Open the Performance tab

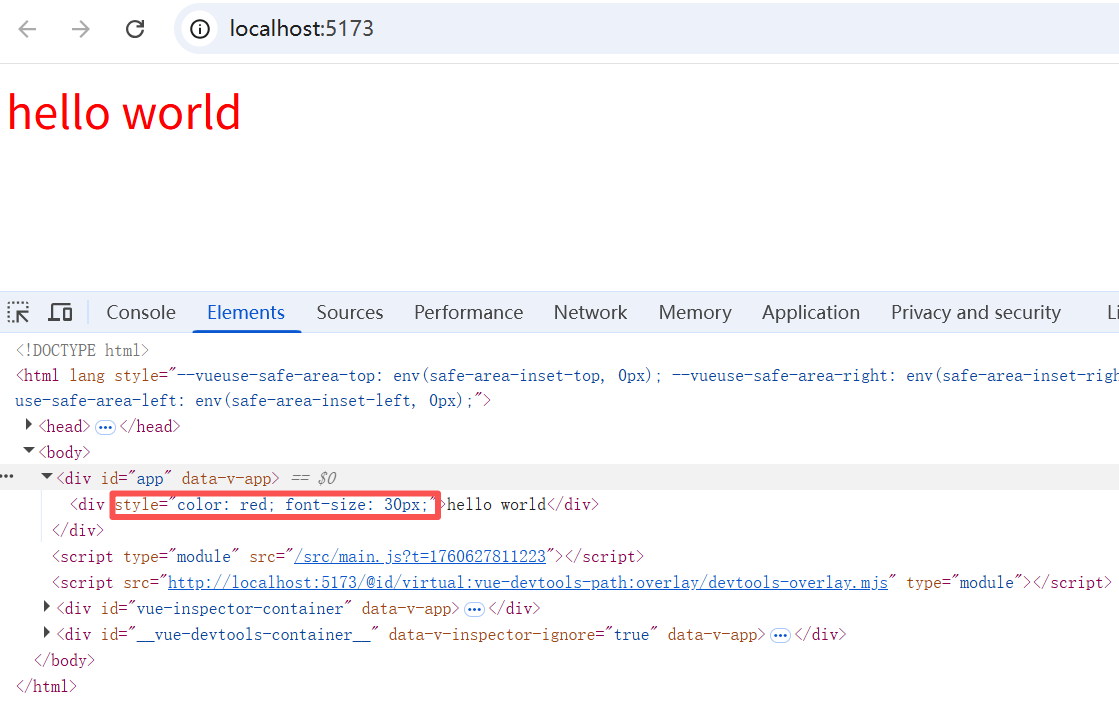(x=468, y=313)
